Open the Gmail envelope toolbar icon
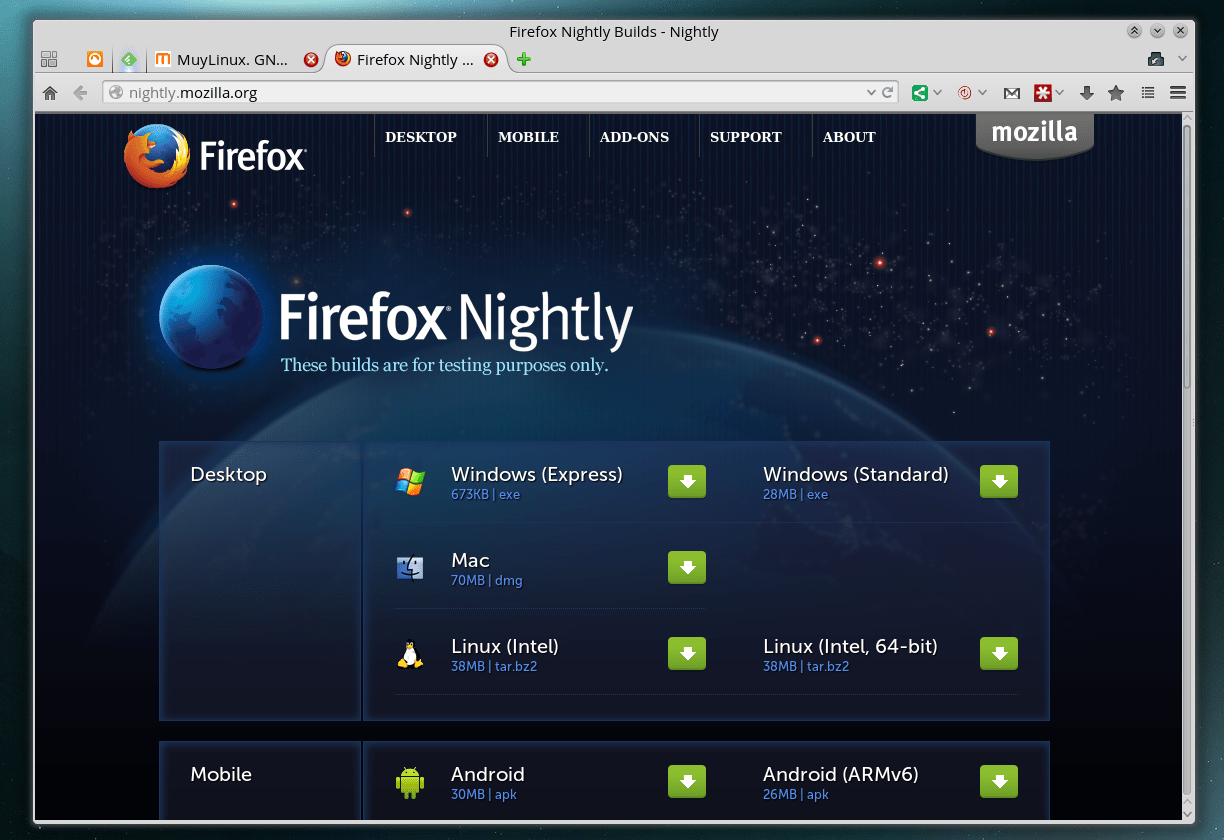The width and height of the screenshot is (1224, 840). (x=1012, y=93)
